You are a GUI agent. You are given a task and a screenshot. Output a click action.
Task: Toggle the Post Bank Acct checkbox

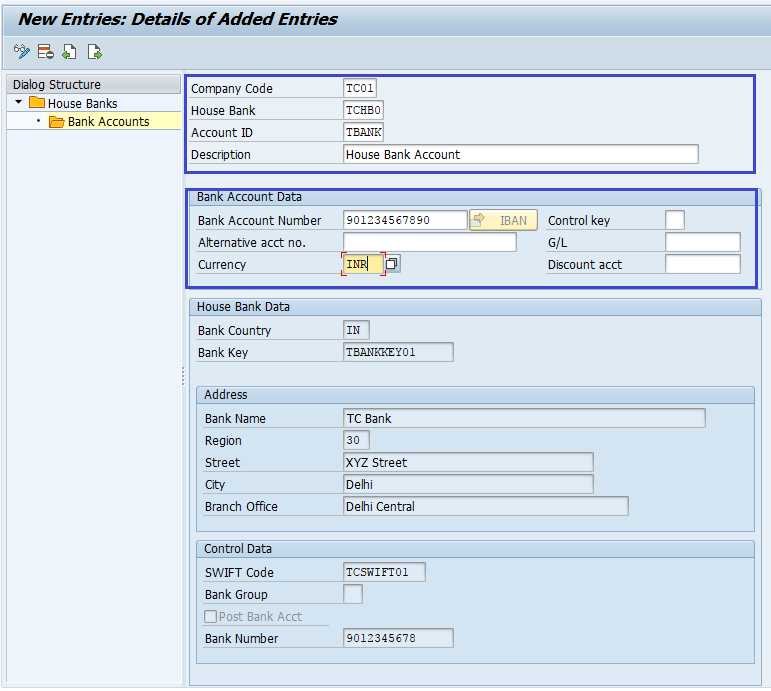click(x=210, y=616)
